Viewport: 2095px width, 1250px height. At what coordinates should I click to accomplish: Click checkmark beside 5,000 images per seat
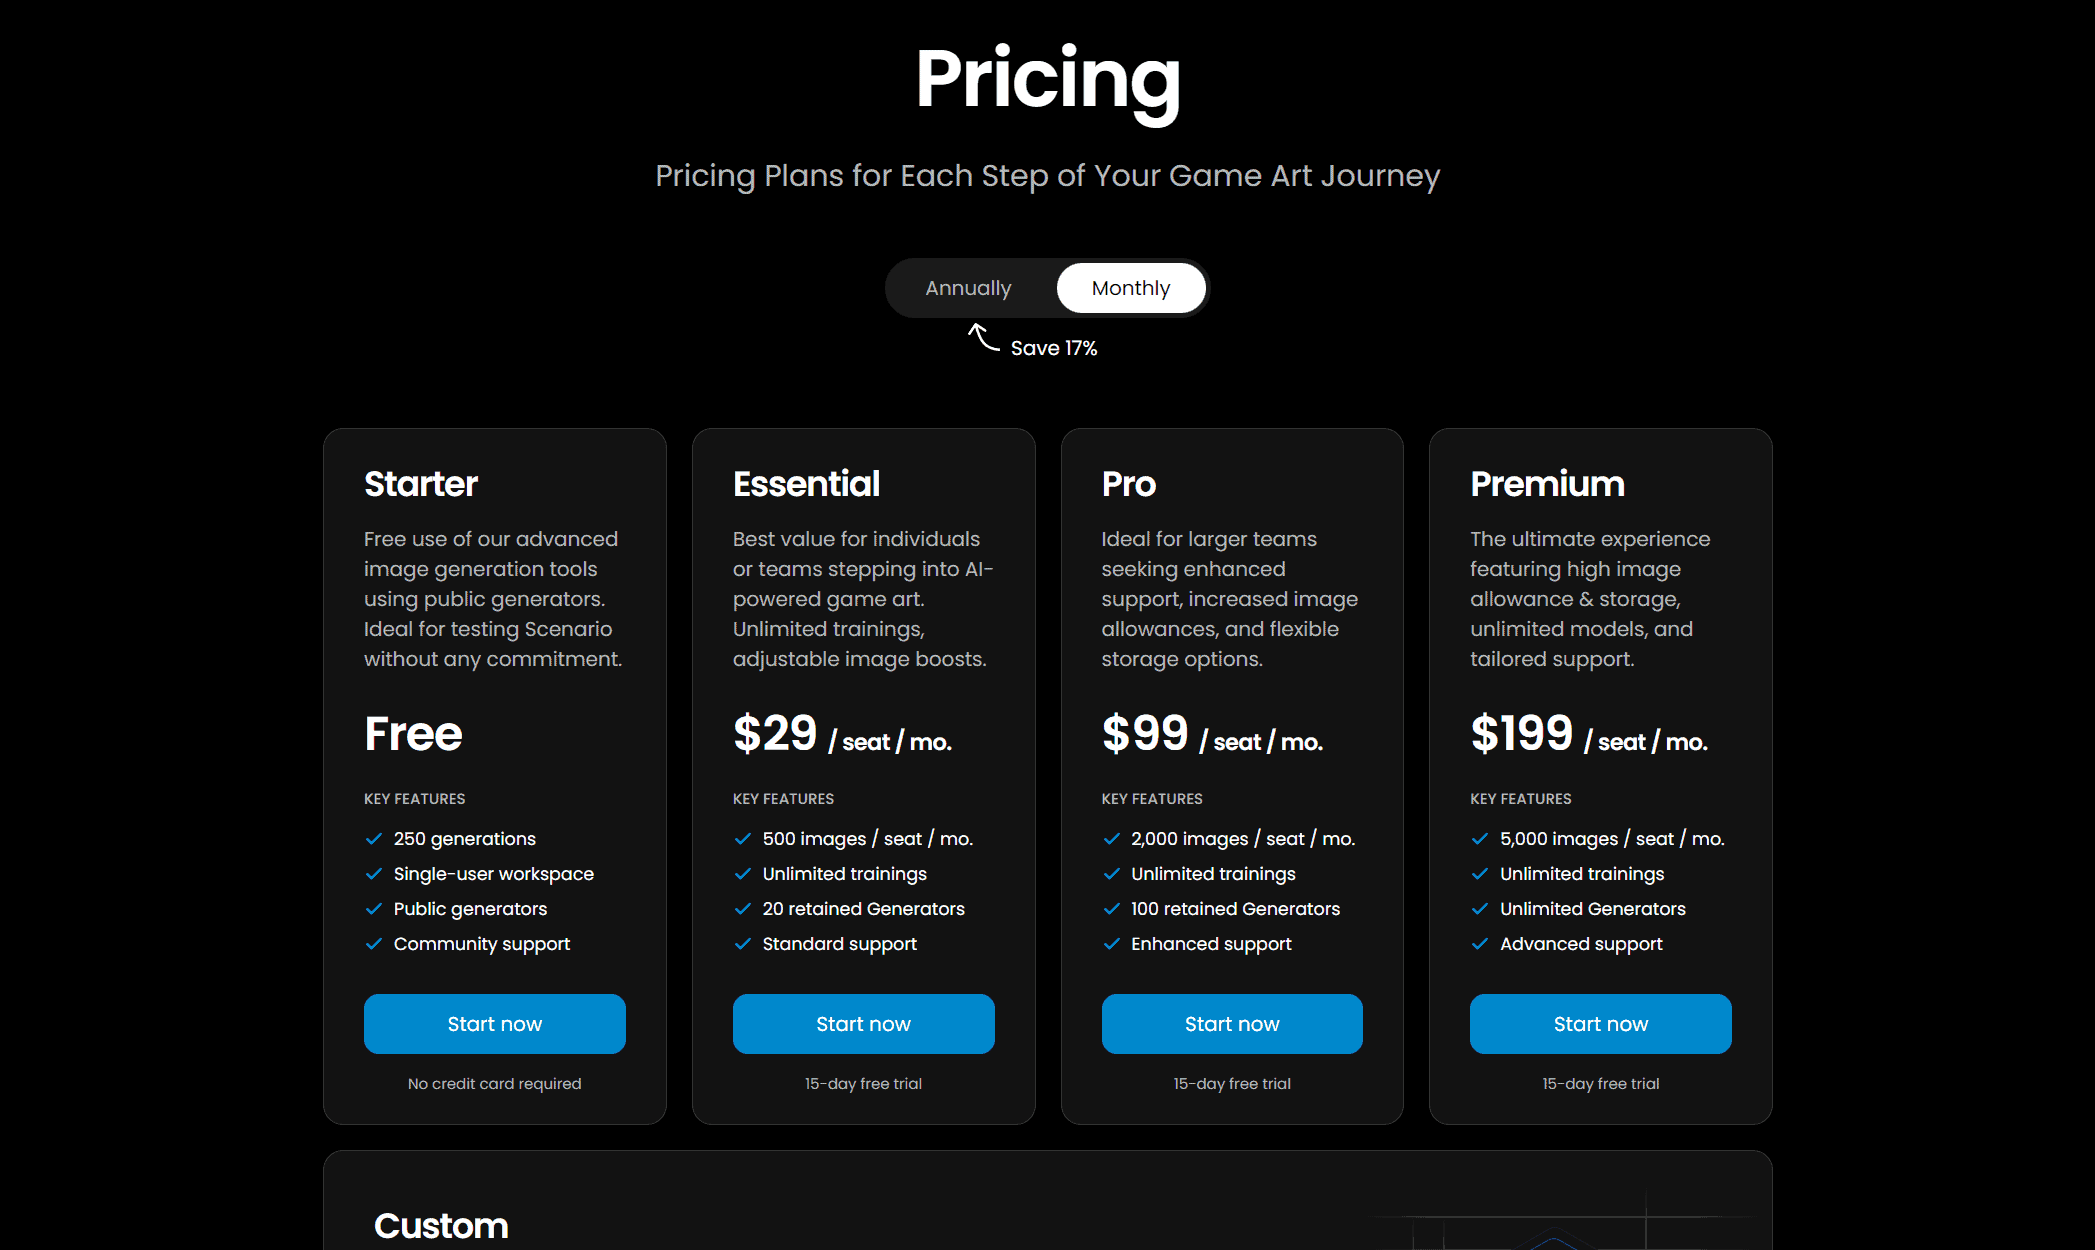click(1480, 839)
